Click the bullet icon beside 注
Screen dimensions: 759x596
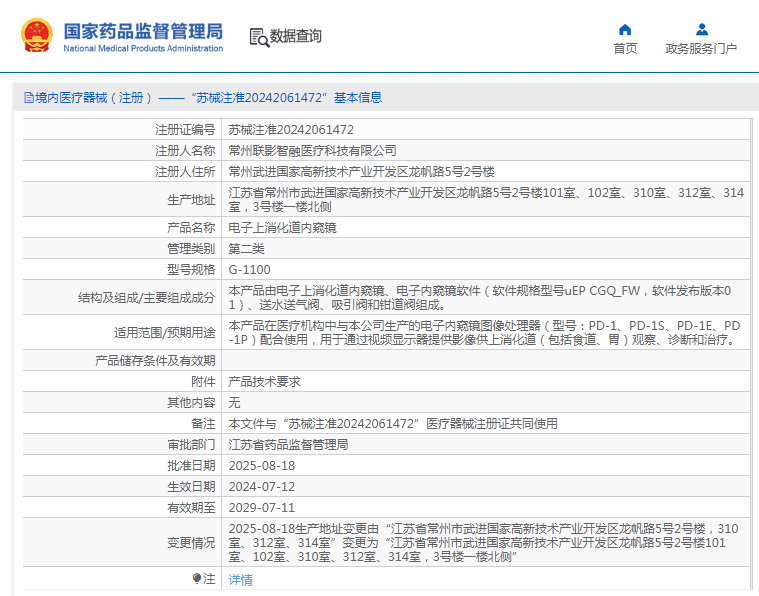coord(197,578)
